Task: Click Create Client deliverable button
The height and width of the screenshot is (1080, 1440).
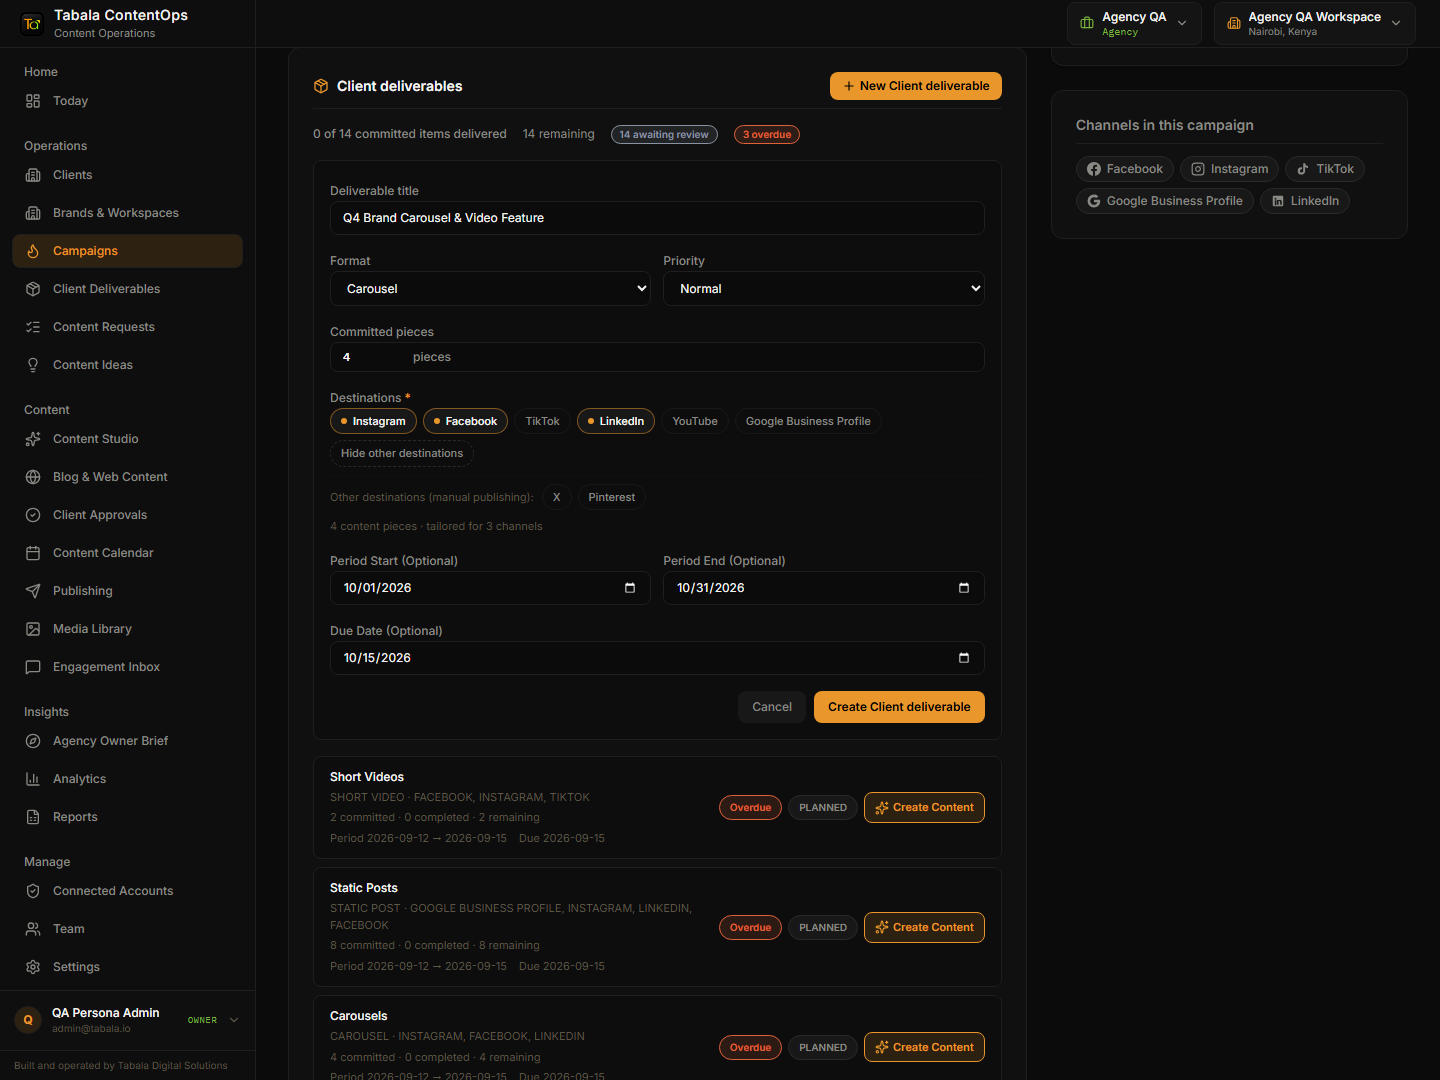Action: pos(899,707)
